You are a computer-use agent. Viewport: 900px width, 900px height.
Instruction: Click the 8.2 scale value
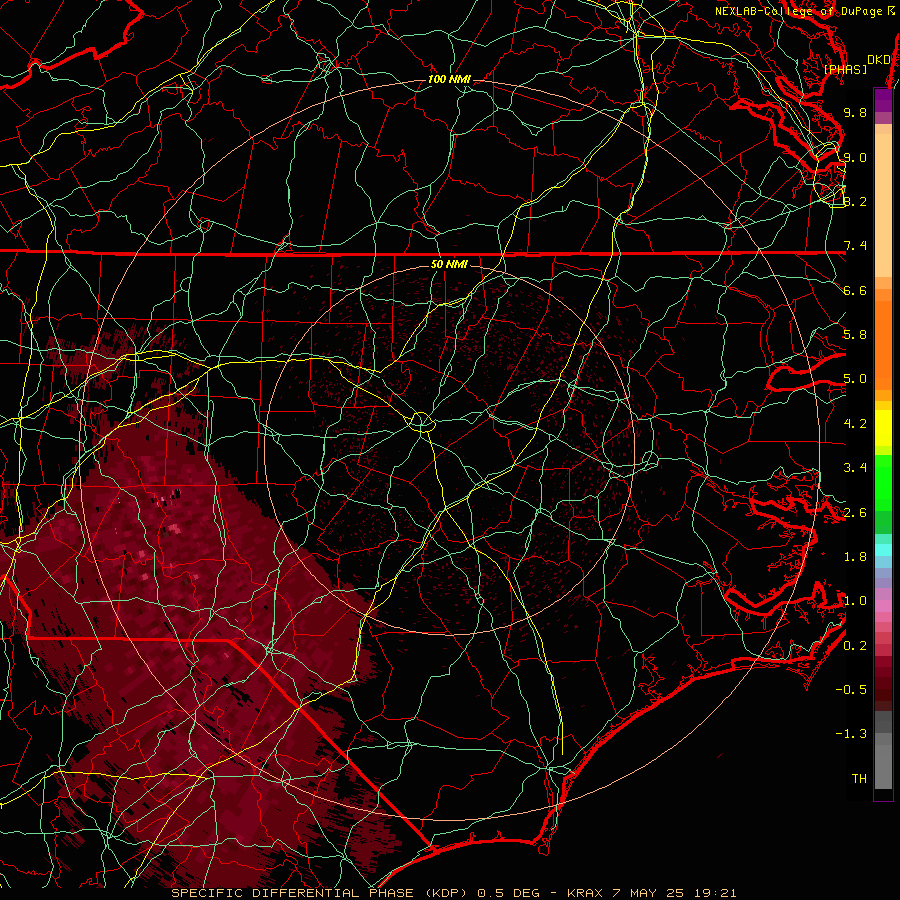pyautogui.click(x=855, y=201)
